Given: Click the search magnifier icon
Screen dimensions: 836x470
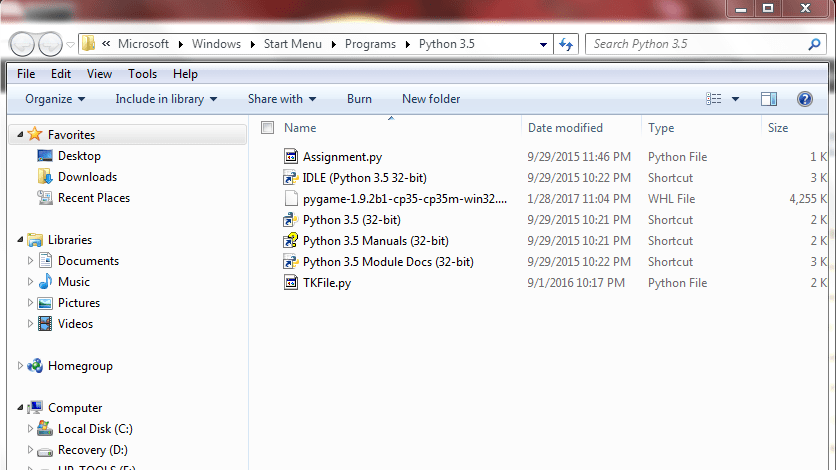Looking at the screenshot, I should tap(814, 44).
